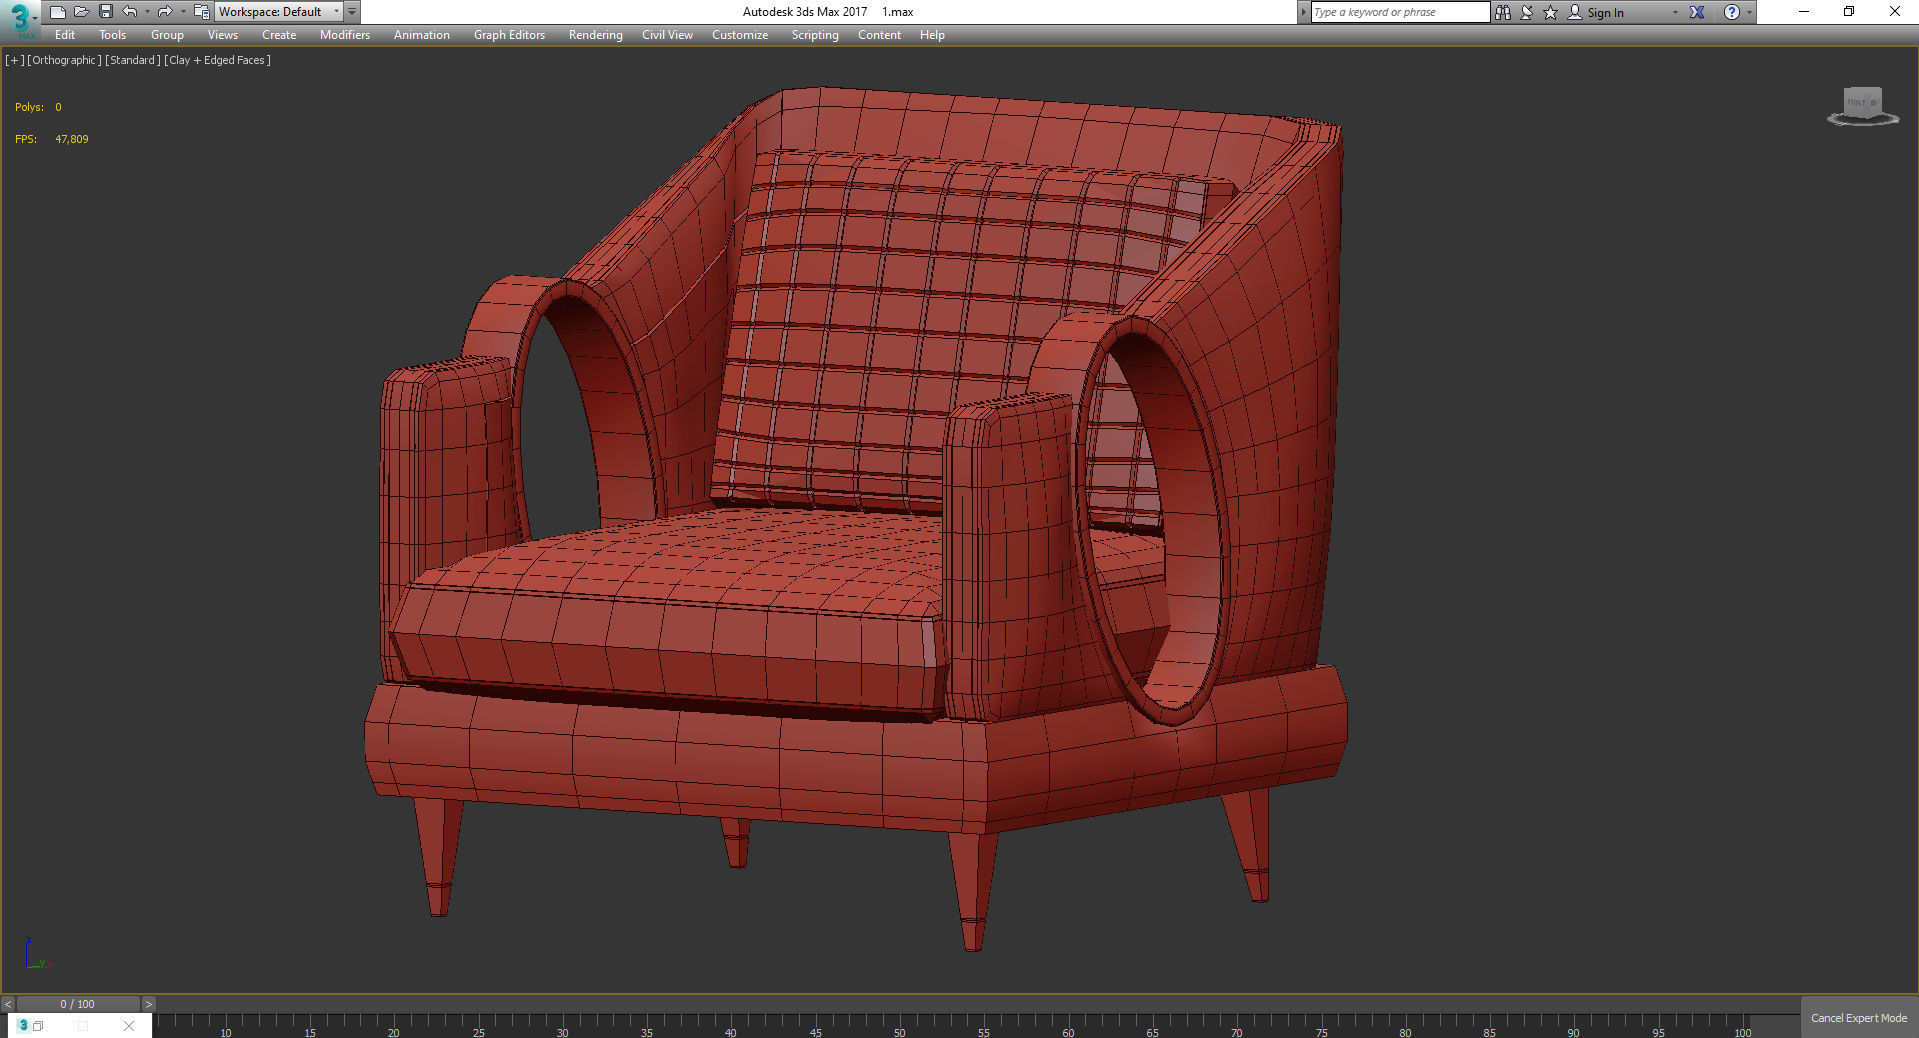Click the Open File folder icon
This screenshot has width=1919, height=1038.
tap(81, 12)
